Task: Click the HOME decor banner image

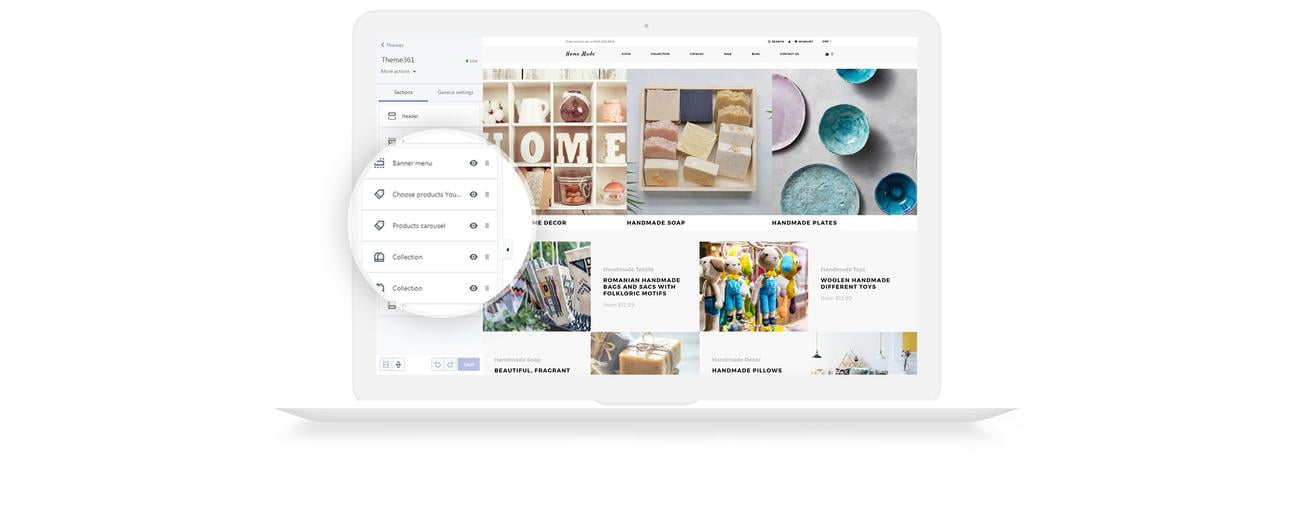Action: pos(555,141)
